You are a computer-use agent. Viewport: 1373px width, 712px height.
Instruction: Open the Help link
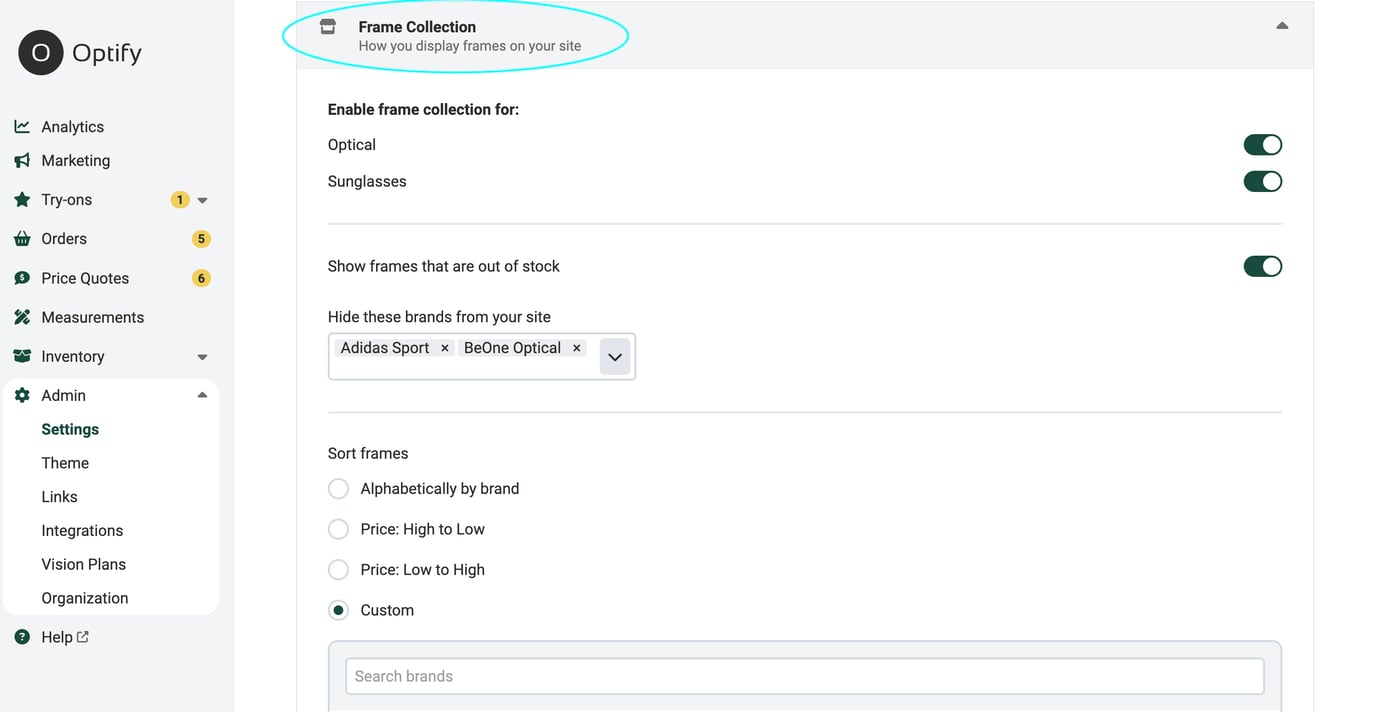pos(56,636)
